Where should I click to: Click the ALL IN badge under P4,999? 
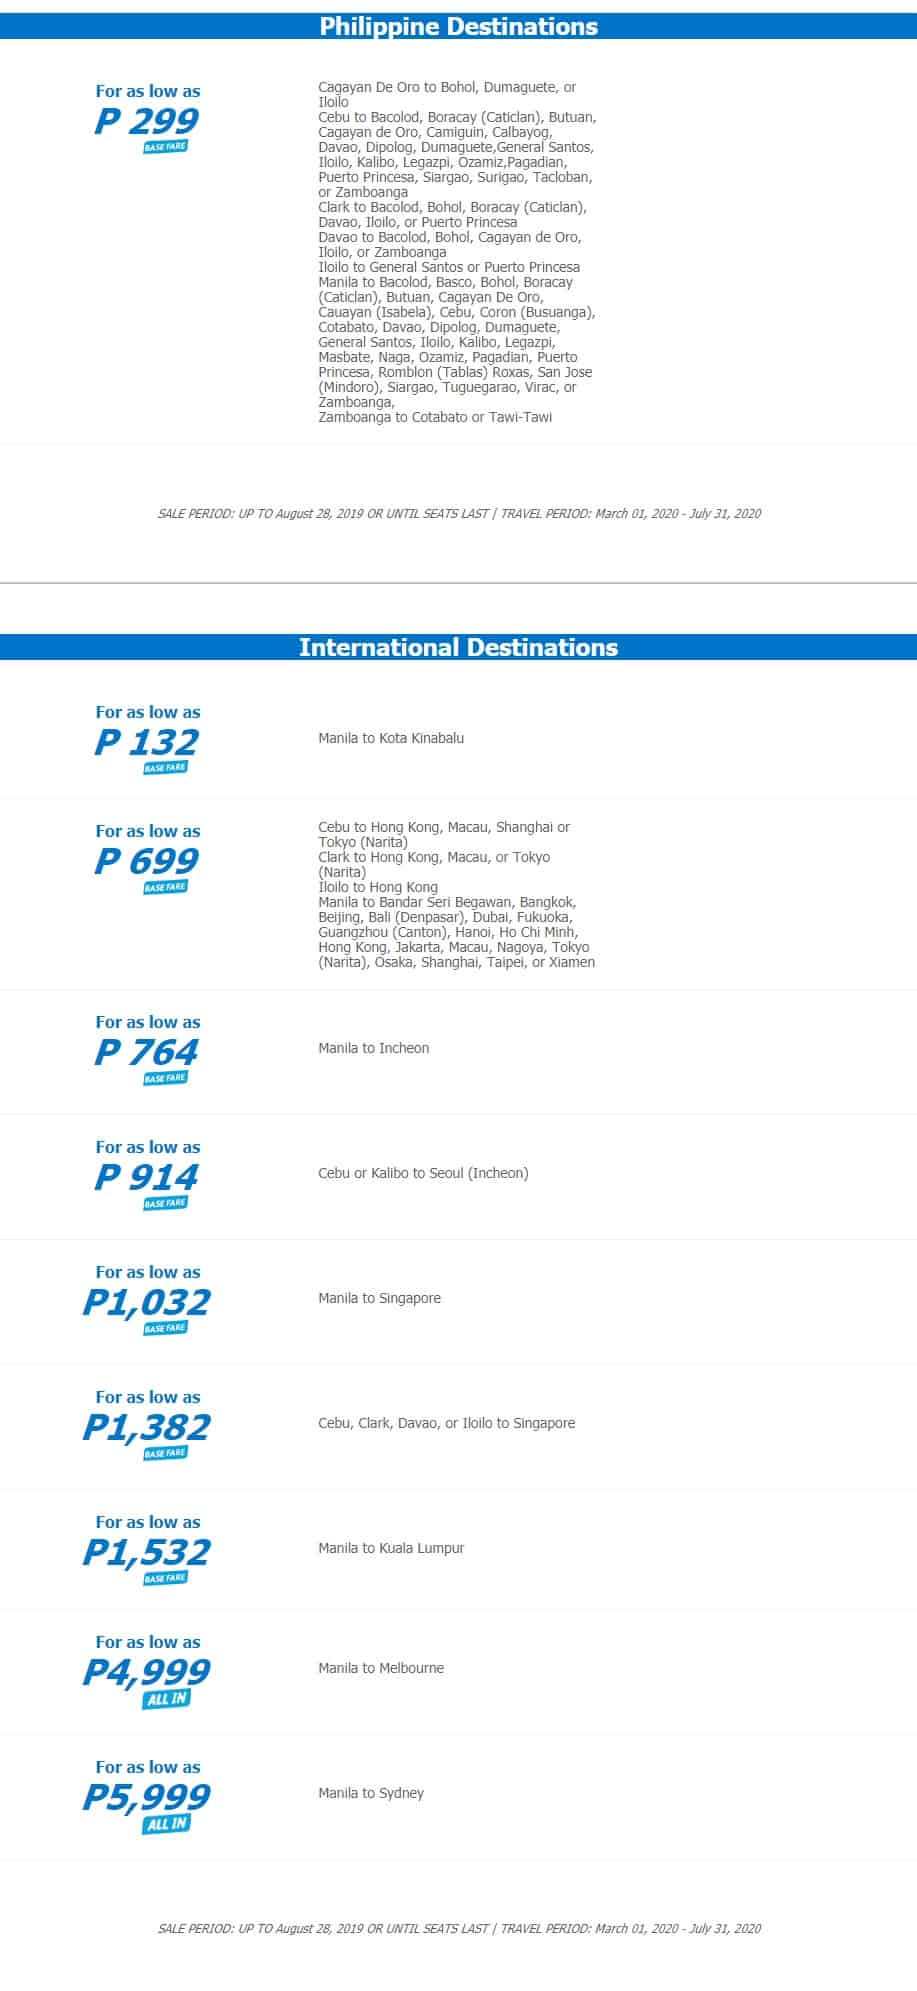tap(165, 1699)
